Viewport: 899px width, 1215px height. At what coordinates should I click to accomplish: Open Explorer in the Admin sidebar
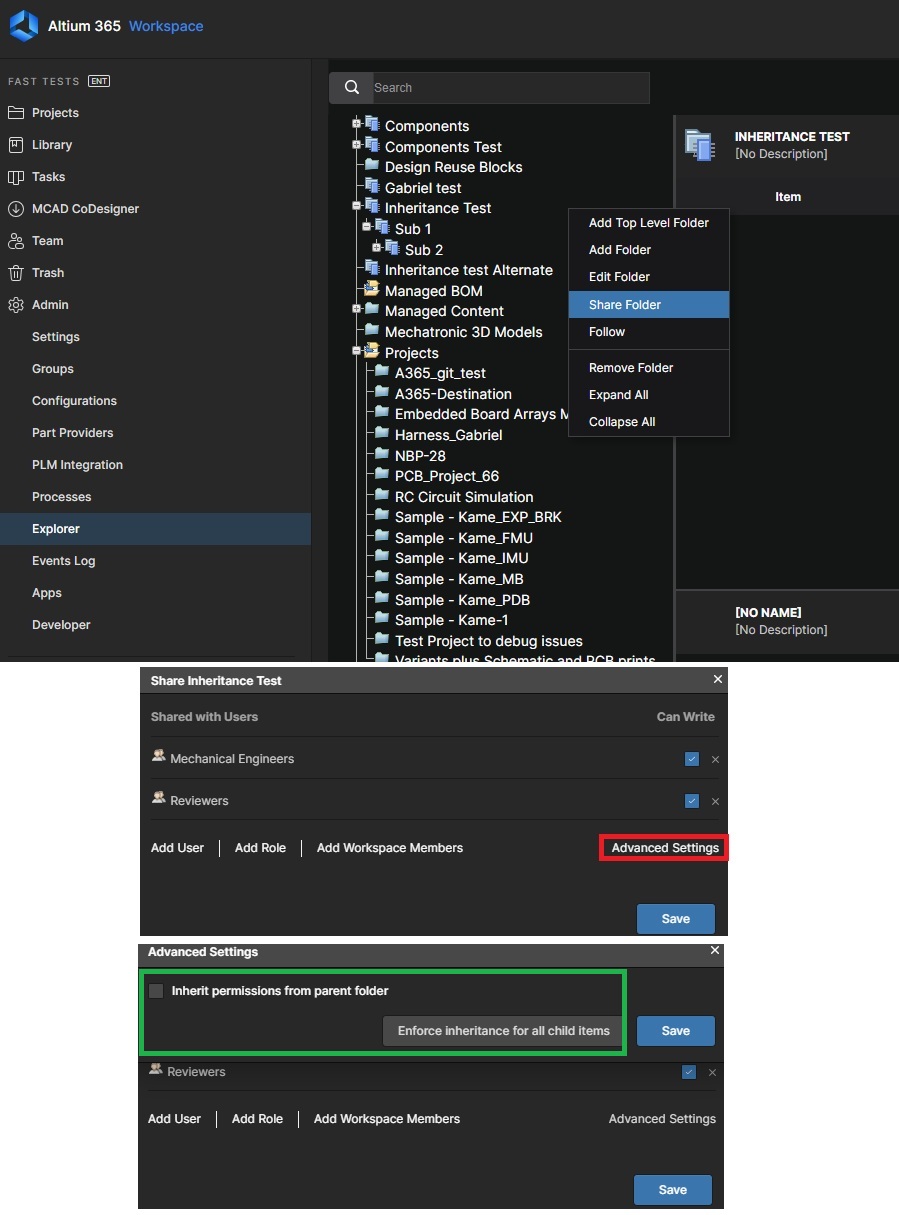point(155,529)
